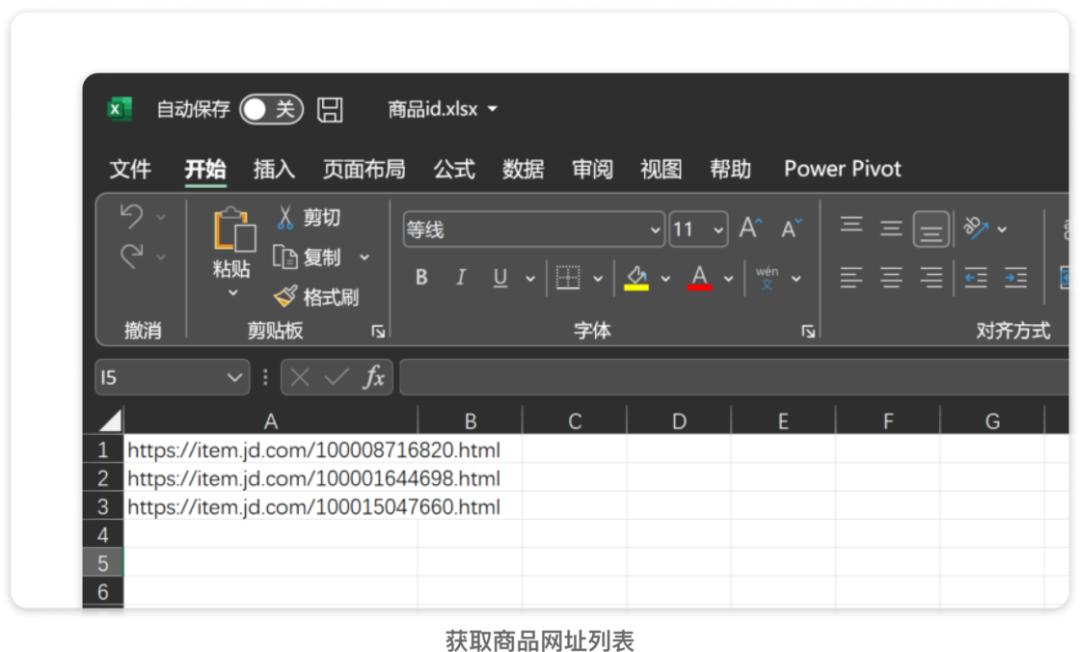Image resolution: width=1080 pixels, height=652 pixels.
Task: Click the increase indent icon
Action: [x=1015, y=277]
